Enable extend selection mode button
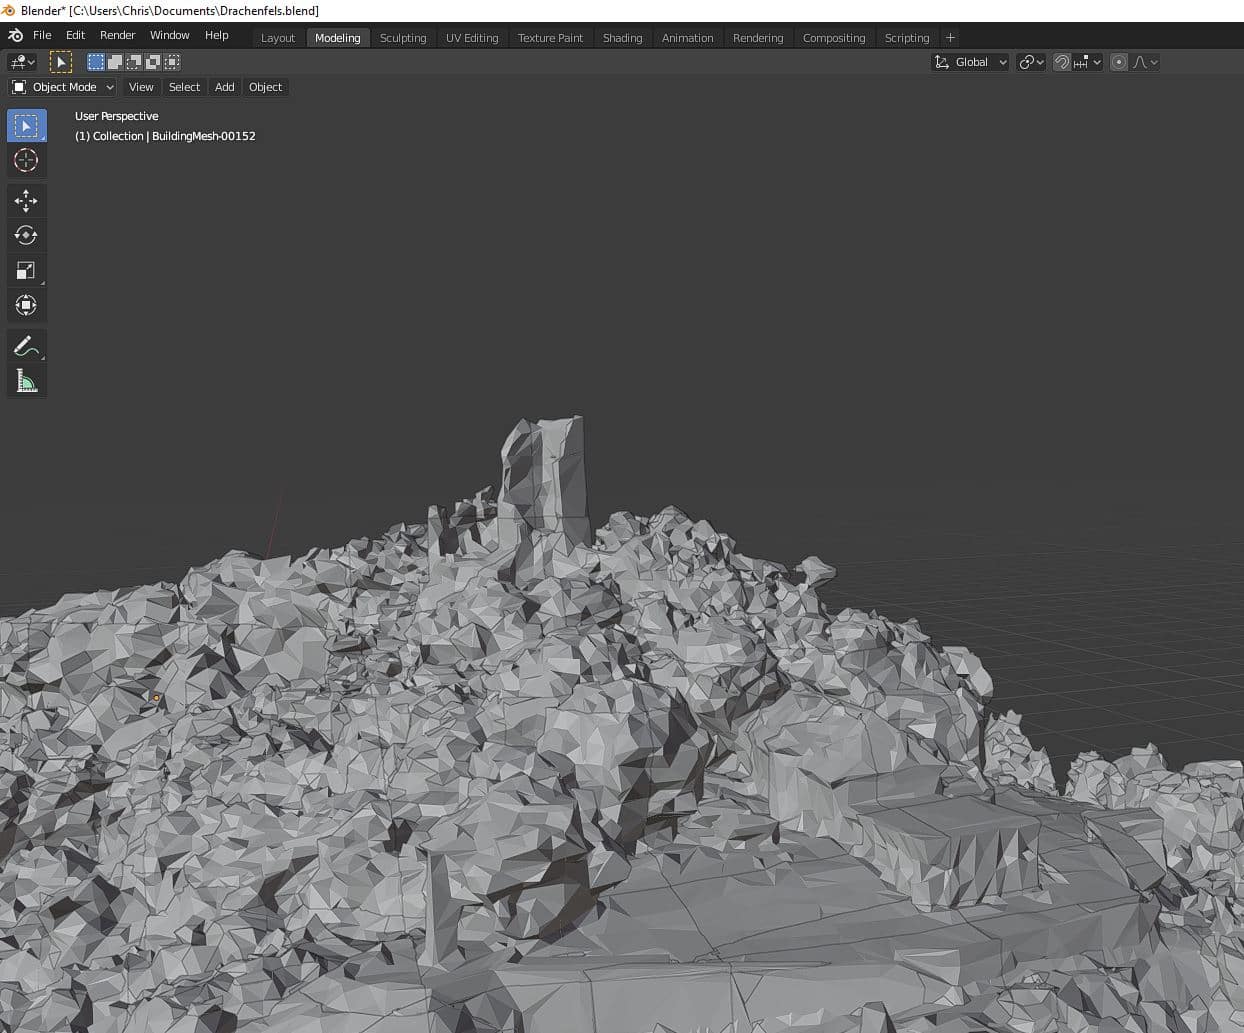The width and height of the screenshot is (1244, 1033). tap(115, 62)
